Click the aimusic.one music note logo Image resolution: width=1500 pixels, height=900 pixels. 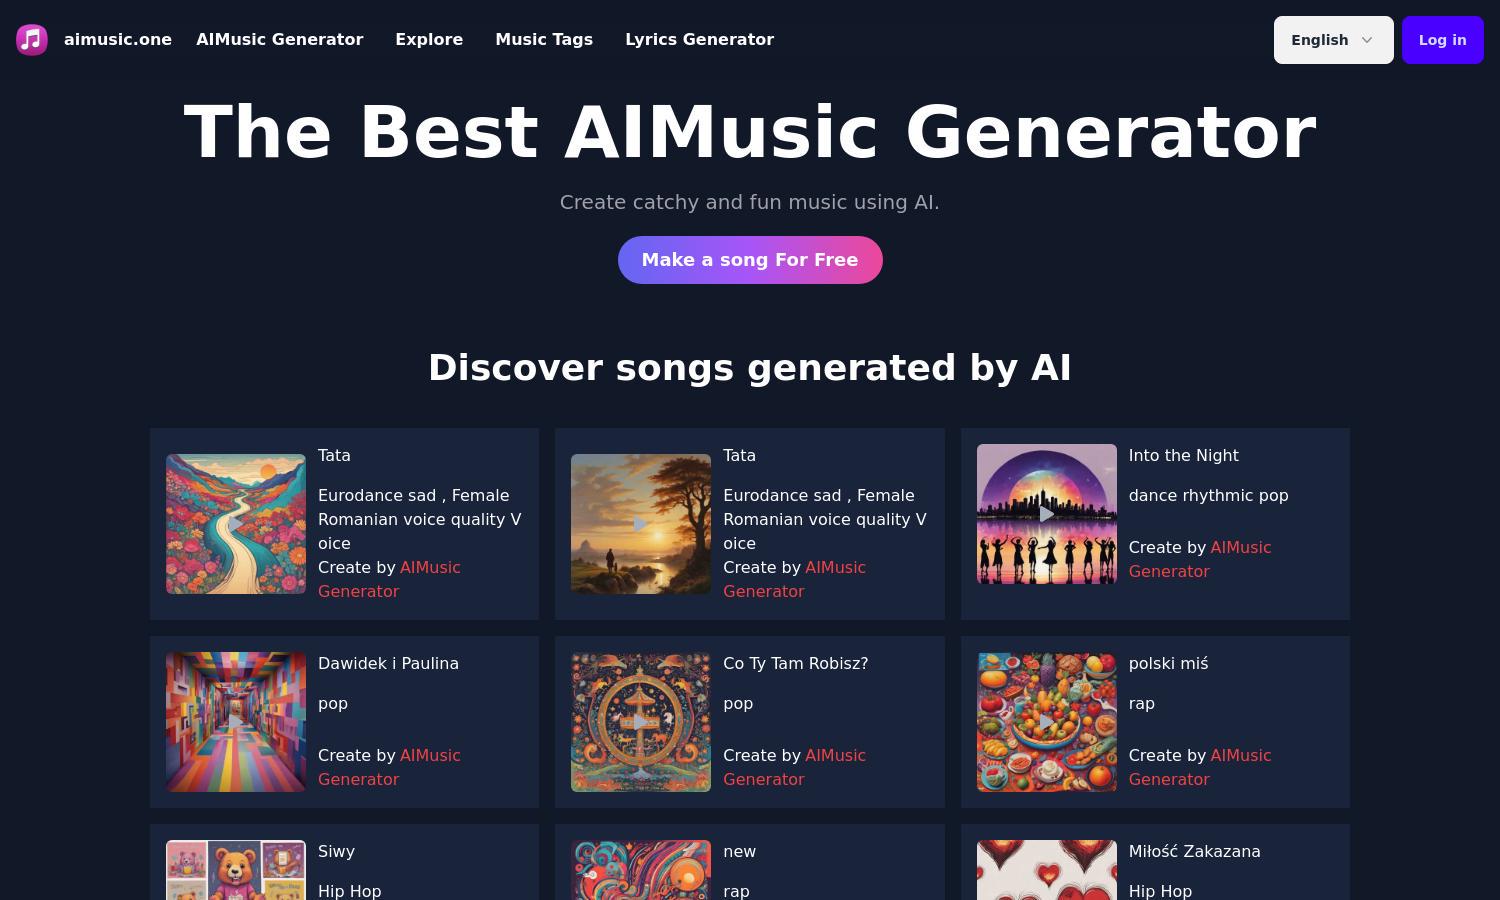tap(32, 40)
